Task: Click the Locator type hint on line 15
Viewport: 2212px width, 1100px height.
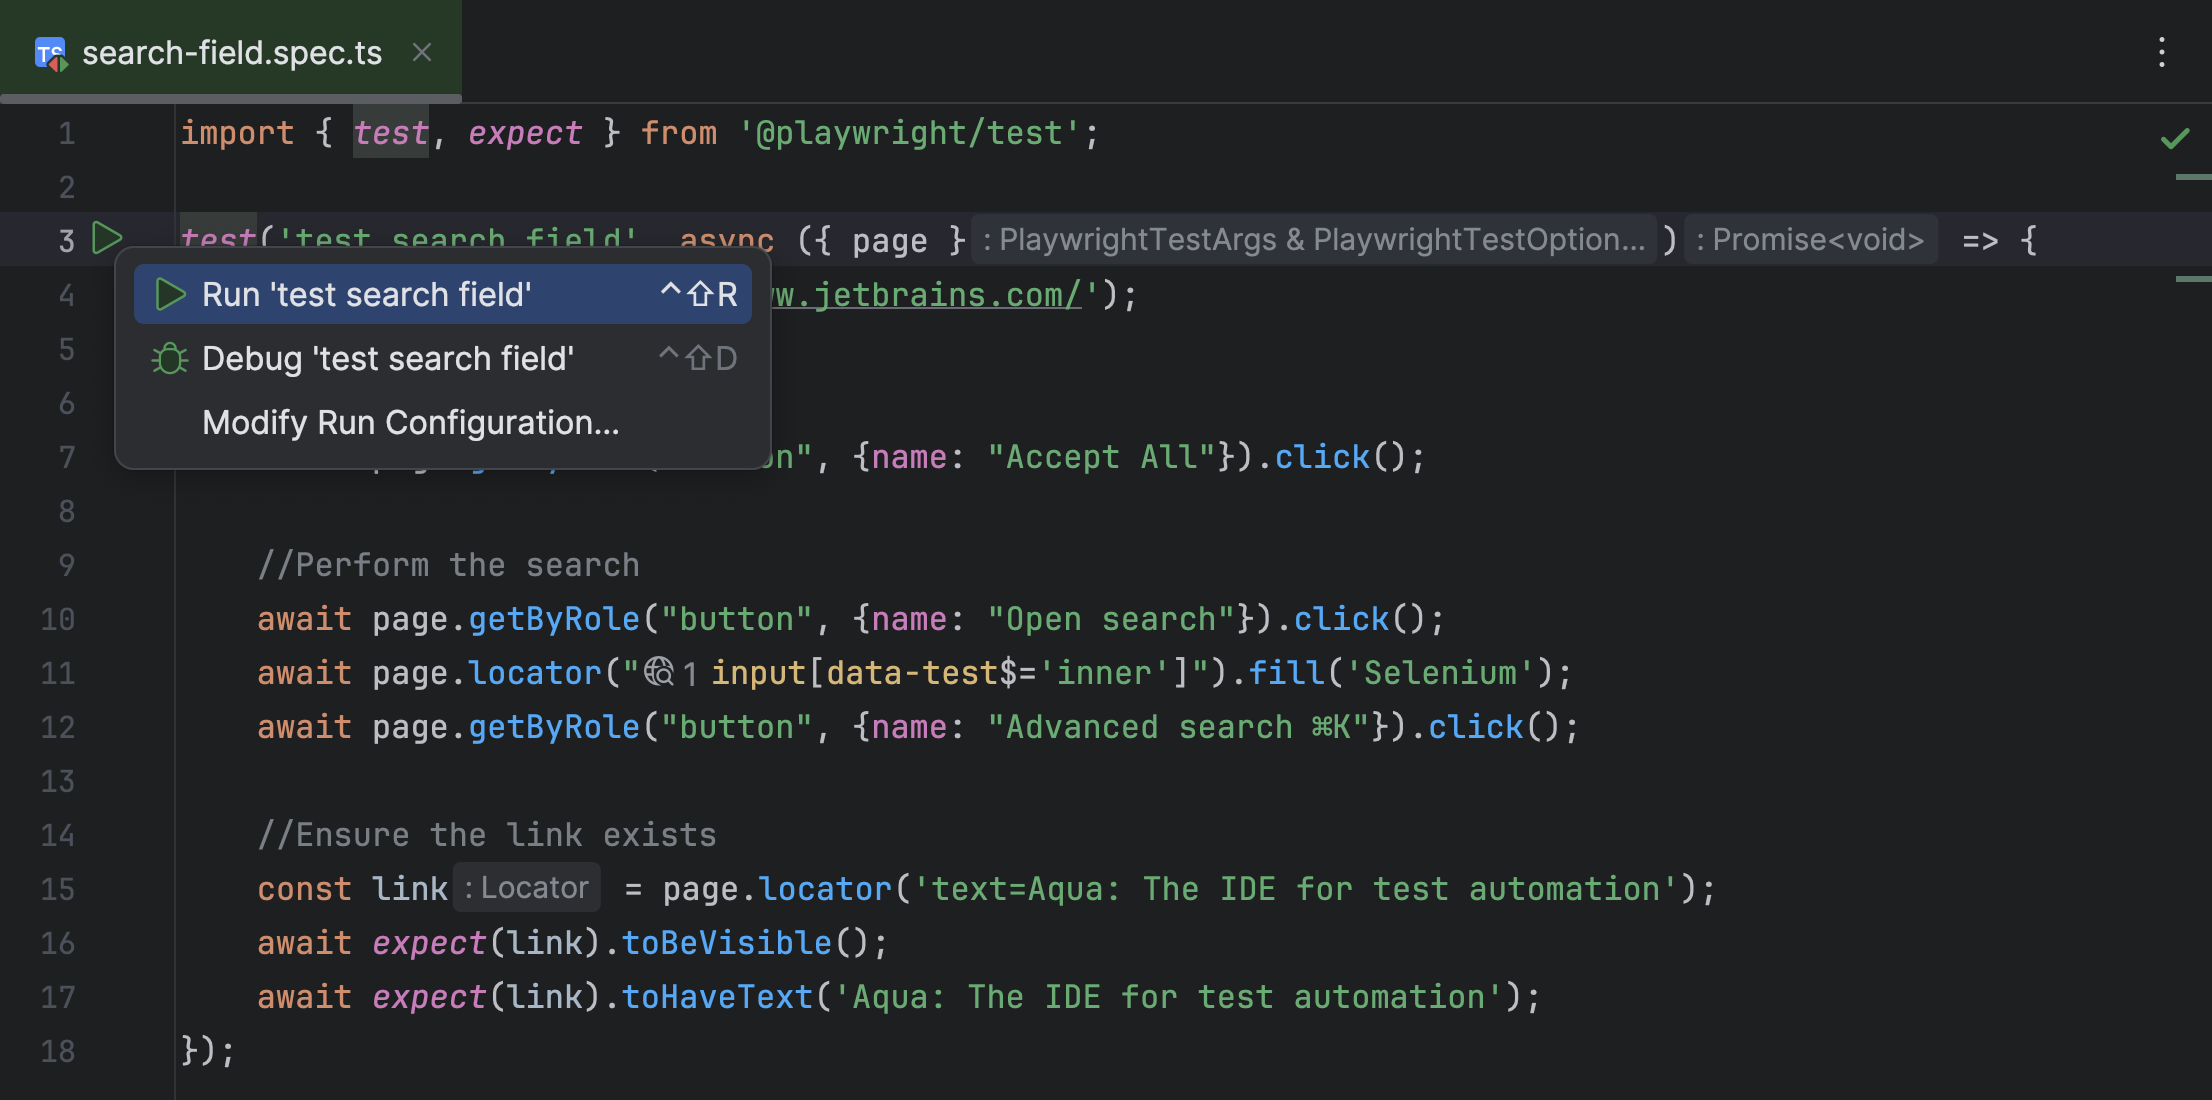Action: pyautogui.click(x=526, y=888)
